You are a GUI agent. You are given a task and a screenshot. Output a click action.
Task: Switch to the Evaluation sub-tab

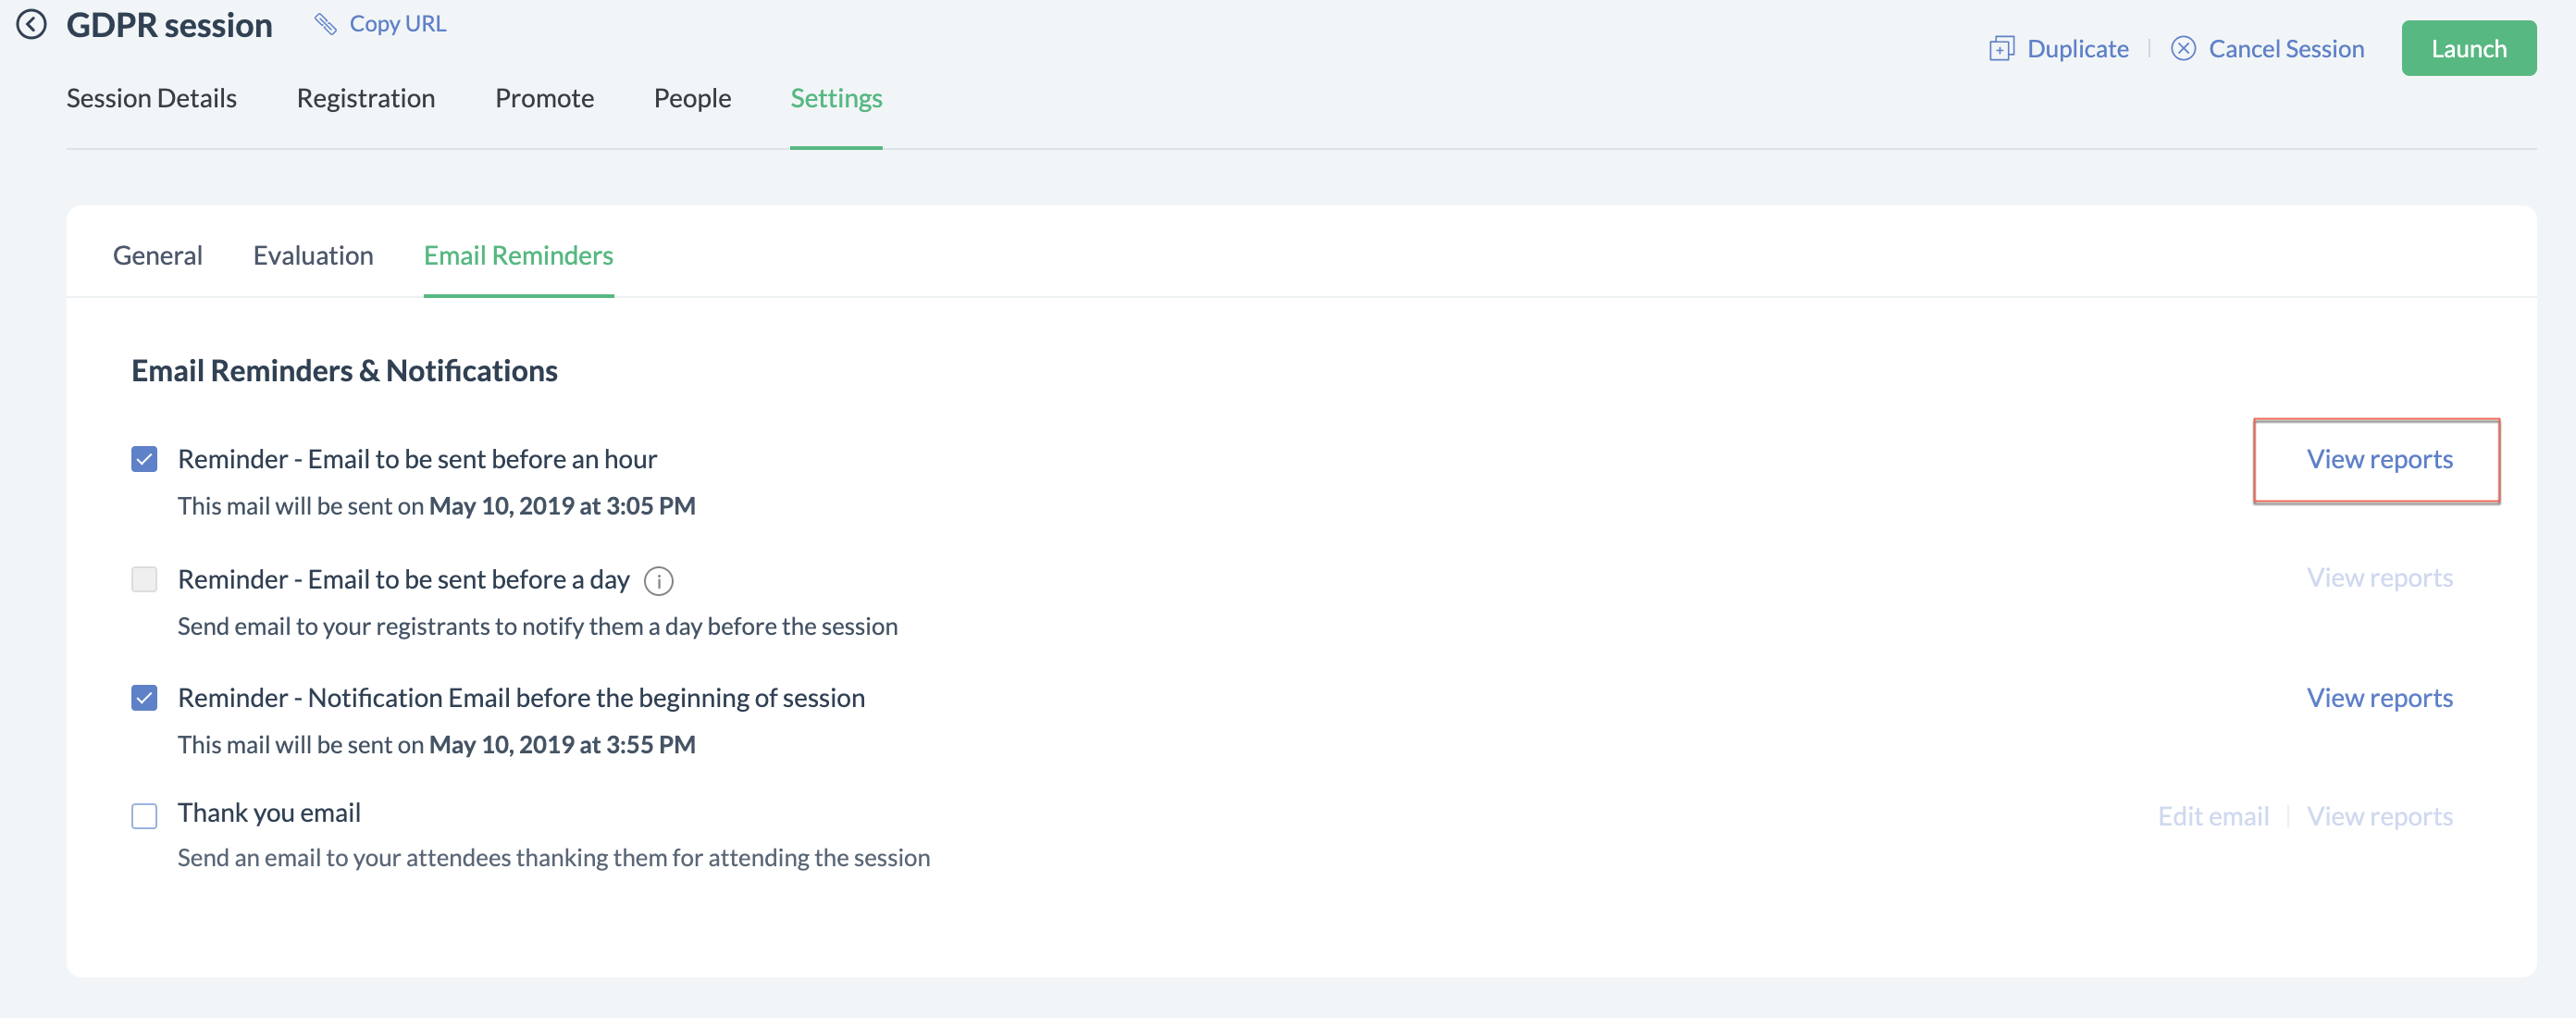pos(313,255)
